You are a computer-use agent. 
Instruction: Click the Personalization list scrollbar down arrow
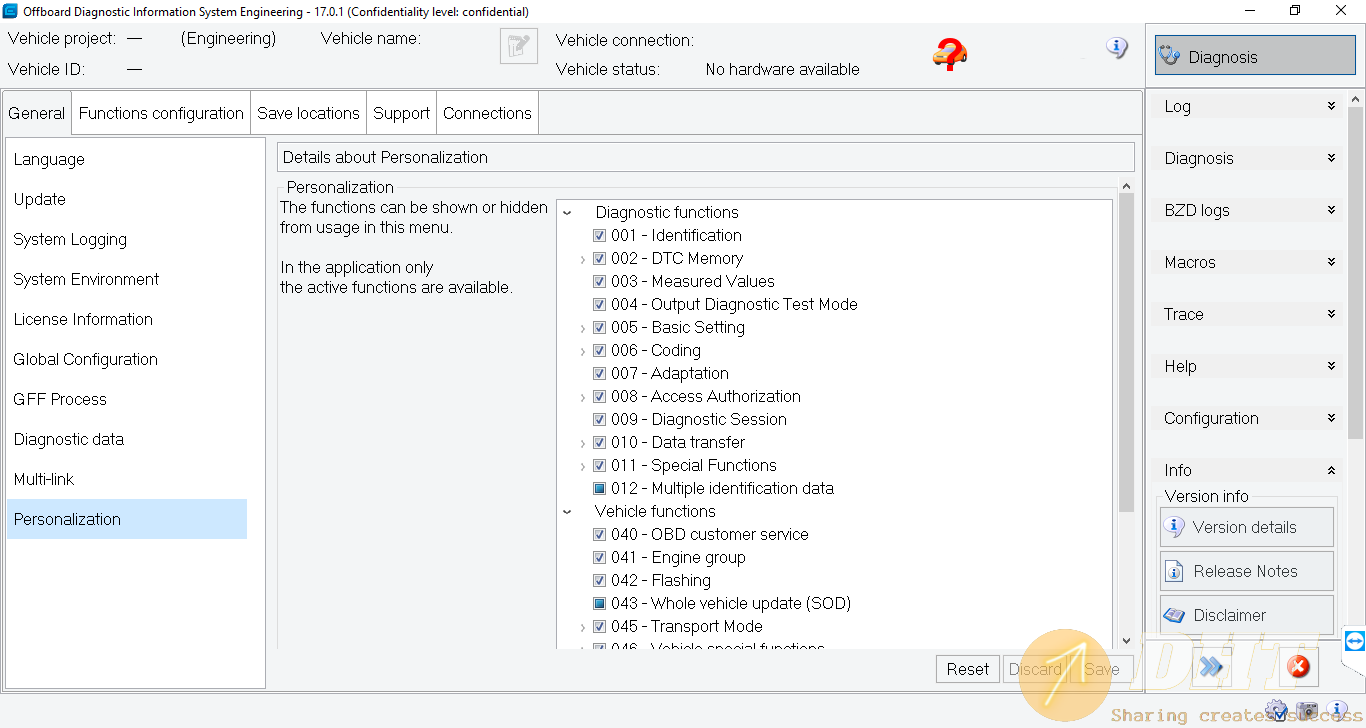tap(1126, 641)
